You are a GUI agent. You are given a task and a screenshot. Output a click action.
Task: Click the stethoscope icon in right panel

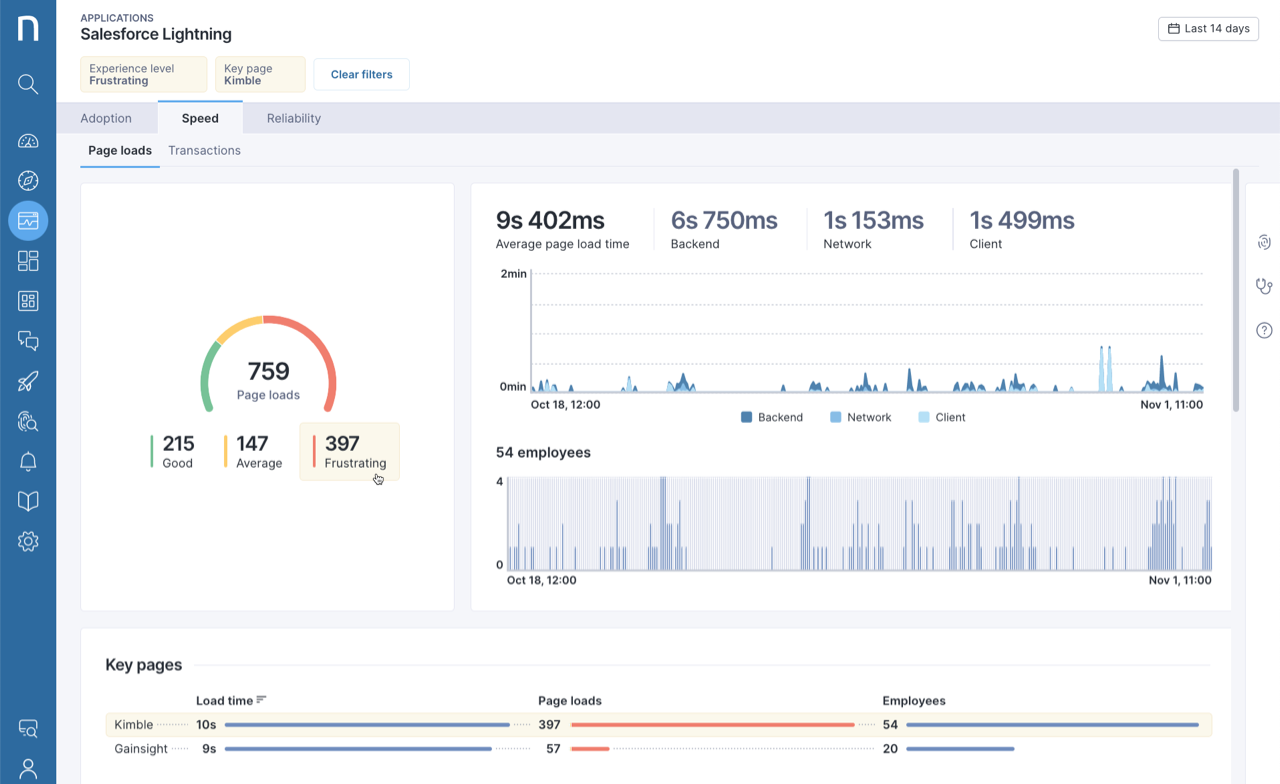[x=1264, y=286]
